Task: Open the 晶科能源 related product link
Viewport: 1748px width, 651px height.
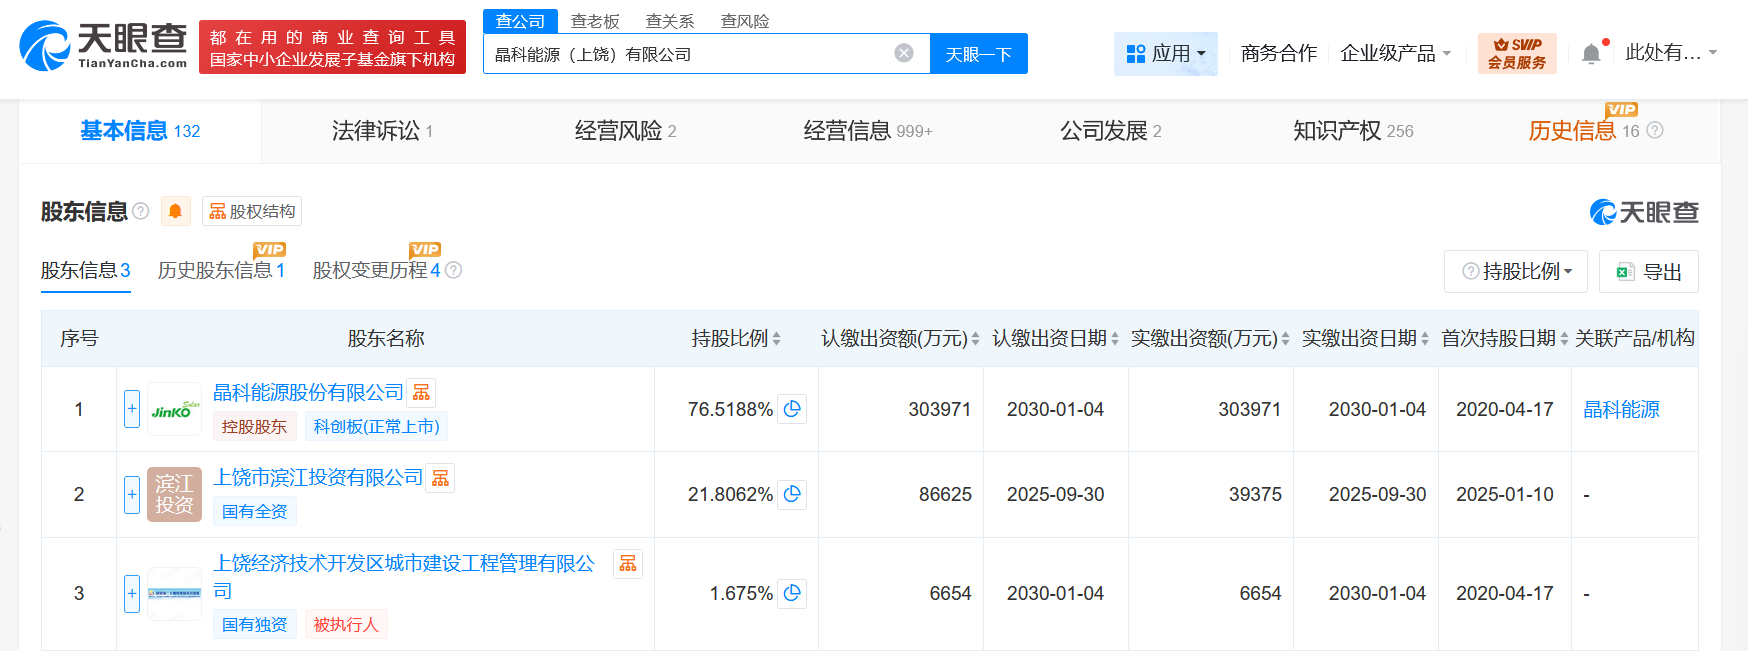Action: [x=1621, y=409]
